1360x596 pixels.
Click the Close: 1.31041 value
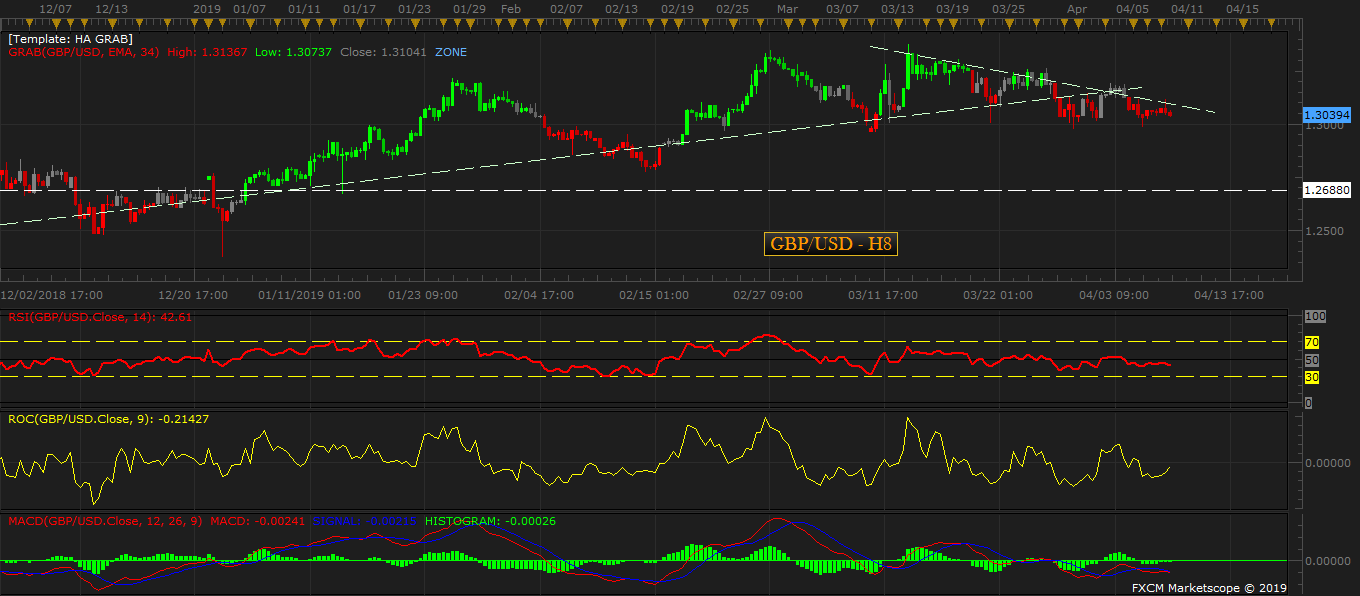[x=382, y=52]
